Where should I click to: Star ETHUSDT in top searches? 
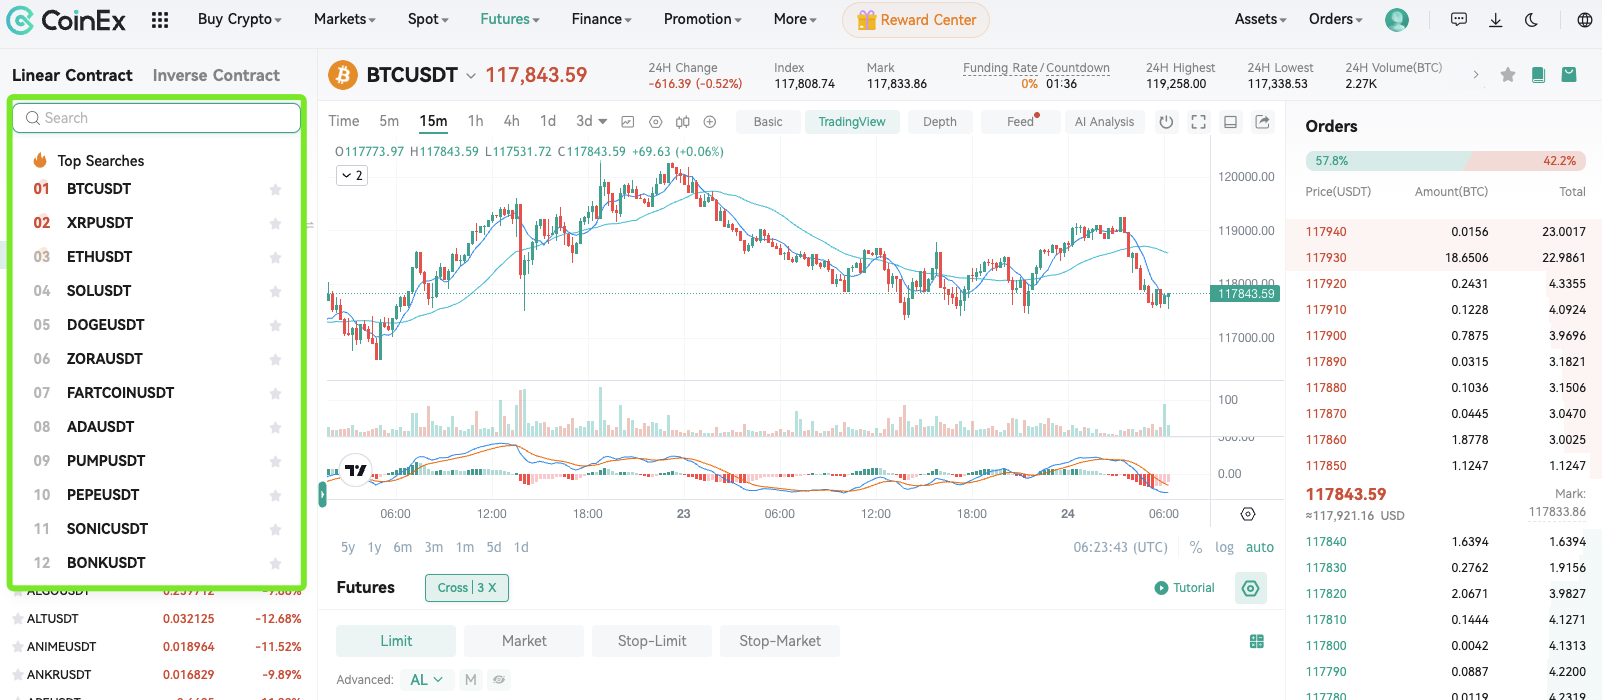click(x=275, y=258)
